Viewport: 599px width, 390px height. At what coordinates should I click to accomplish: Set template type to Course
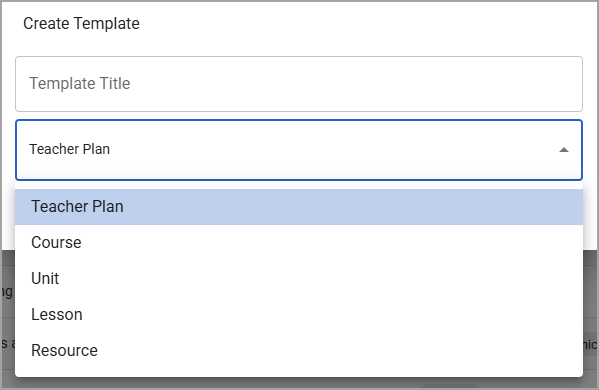299,243
